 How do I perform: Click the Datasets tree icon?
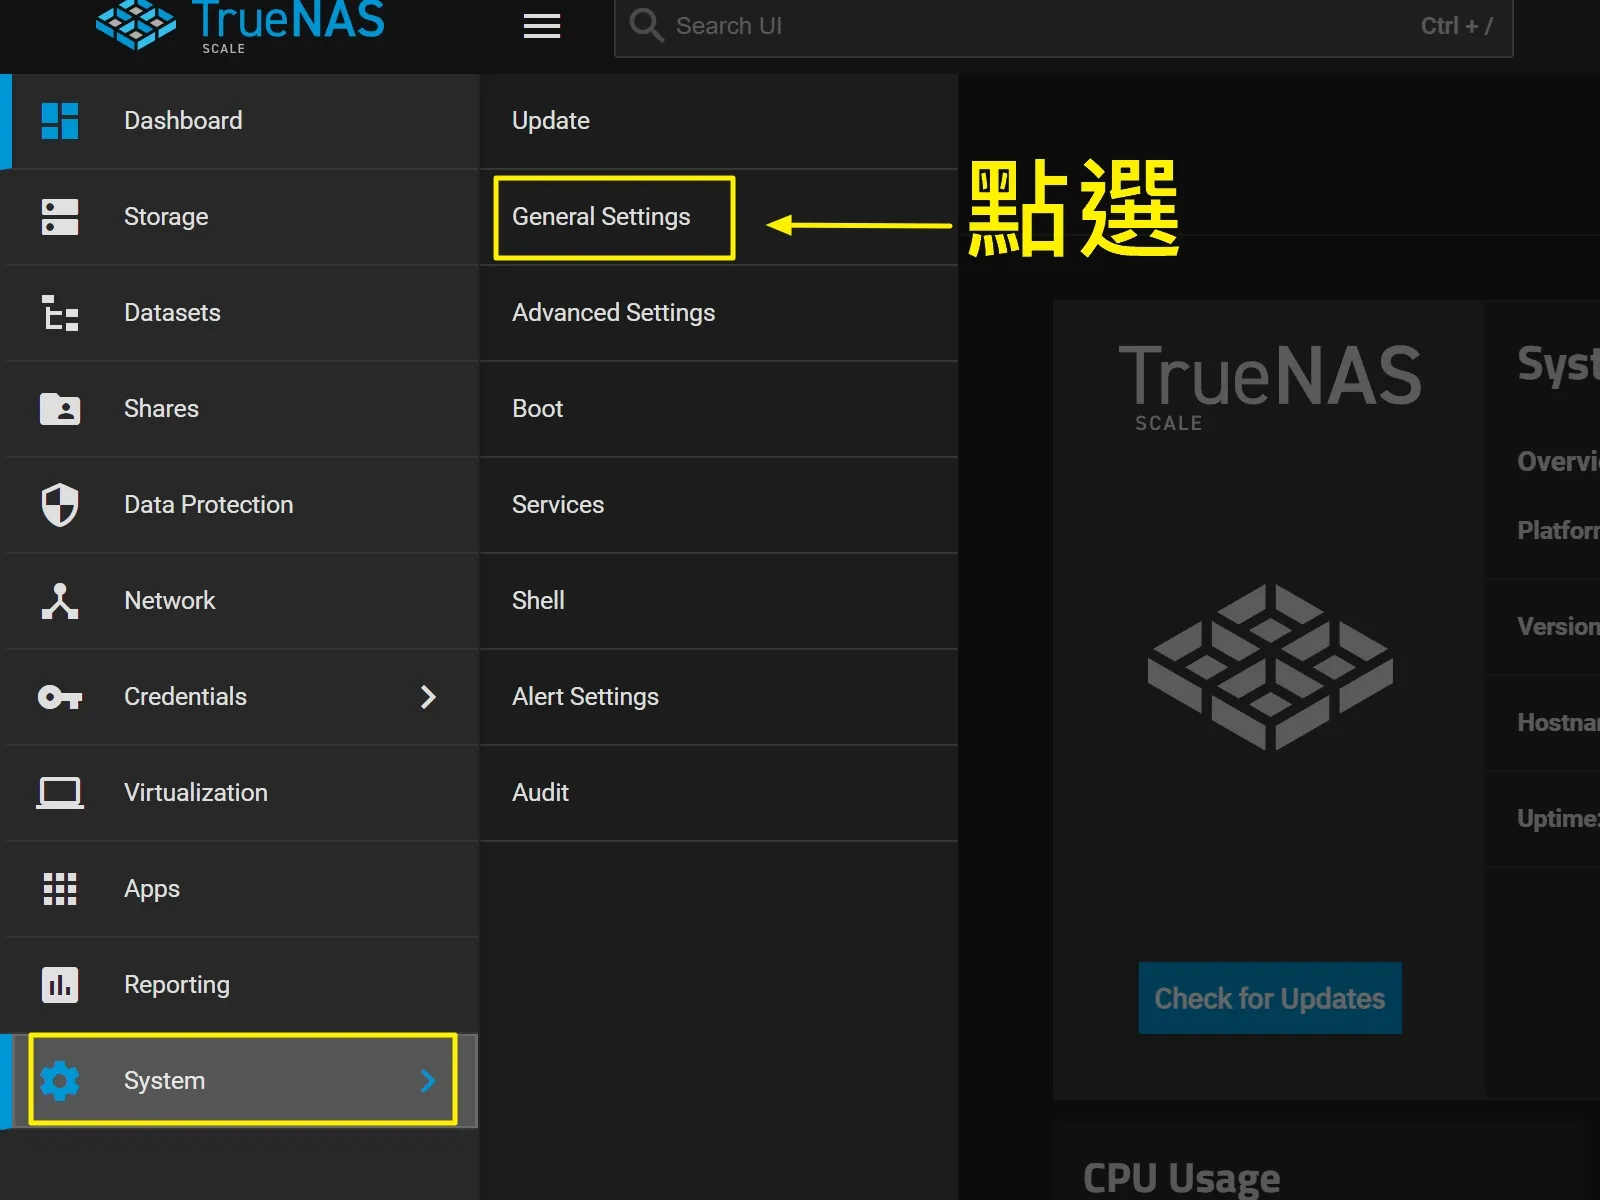[60, 313]
